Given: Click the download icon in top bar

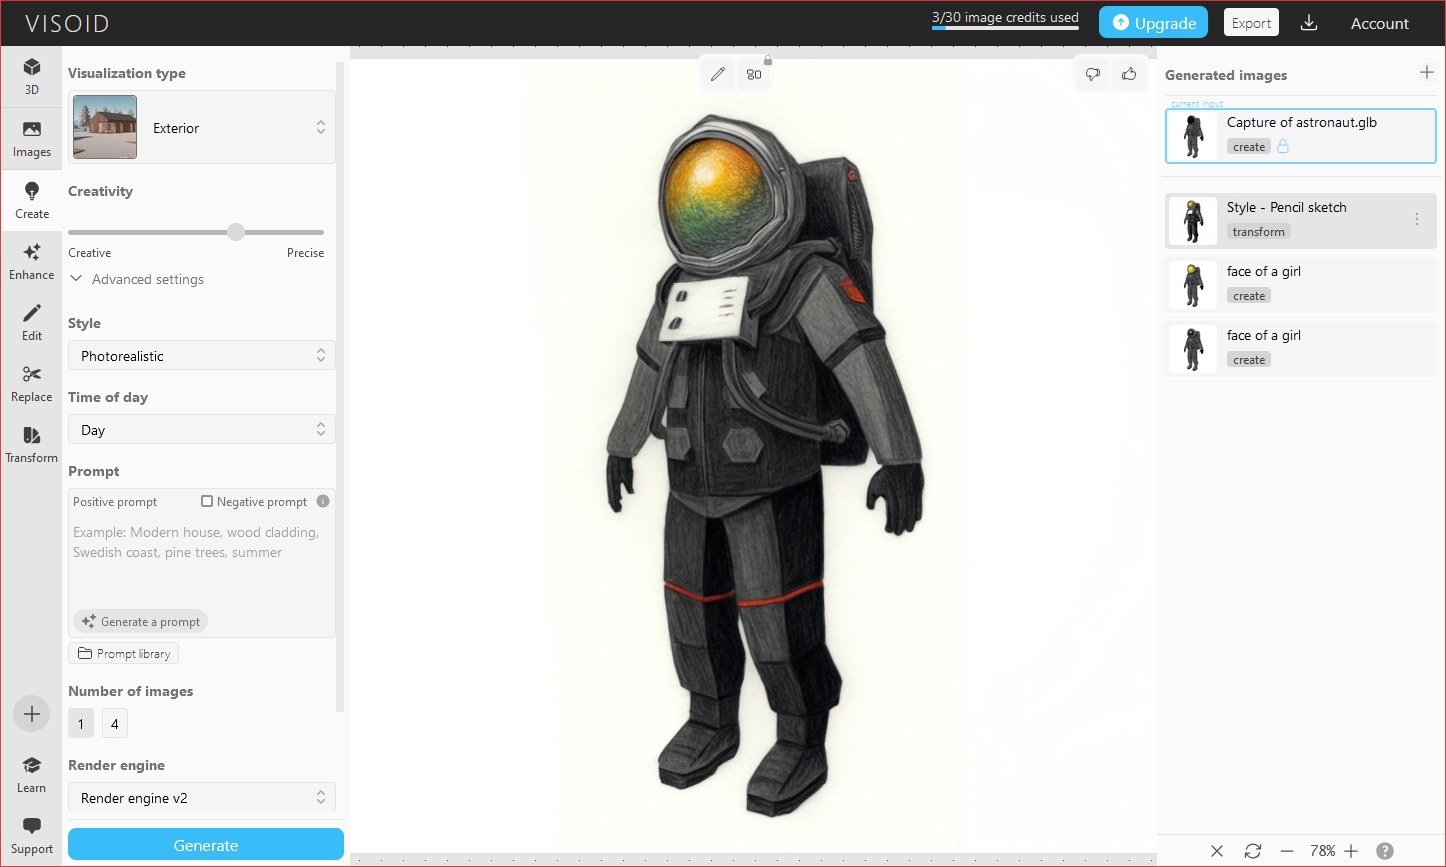Looking at the screenshot, I should tap(1308, 23).
